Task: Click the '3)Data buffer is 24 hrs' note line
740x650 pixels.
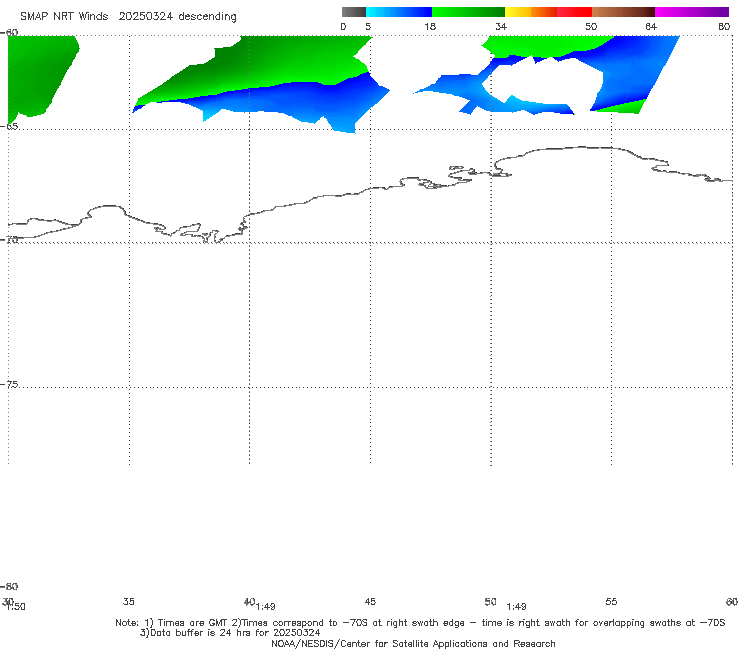Action: click(230, 633)
